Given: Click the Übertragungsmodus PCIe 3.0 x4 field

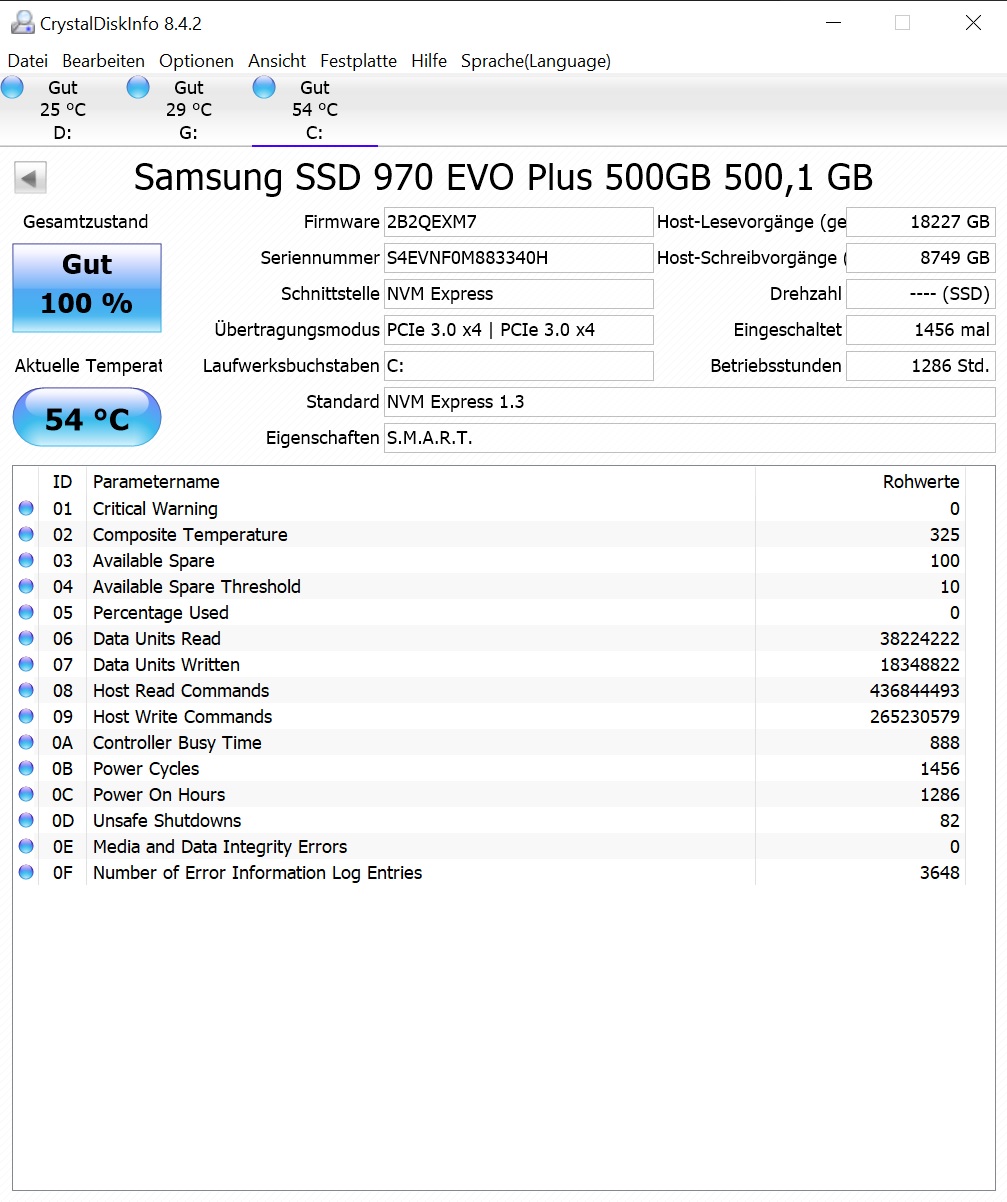Looking at the screenshot, I should 519,330.
